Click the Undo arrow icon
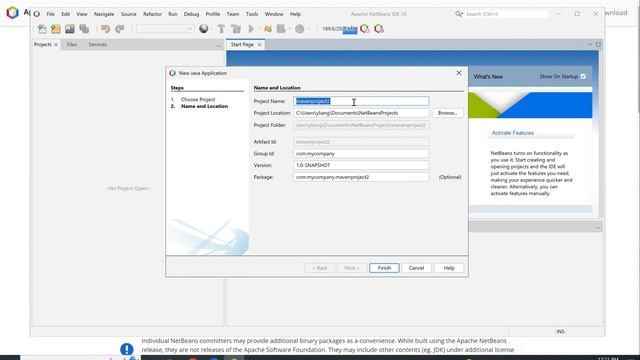This screenshot has height=360, width=640. click(x=105, y=29)
